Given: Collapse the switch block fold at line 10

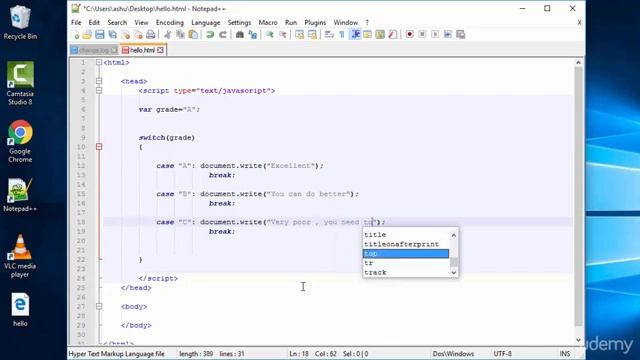Looking at the screenshot, I should 99,147.
